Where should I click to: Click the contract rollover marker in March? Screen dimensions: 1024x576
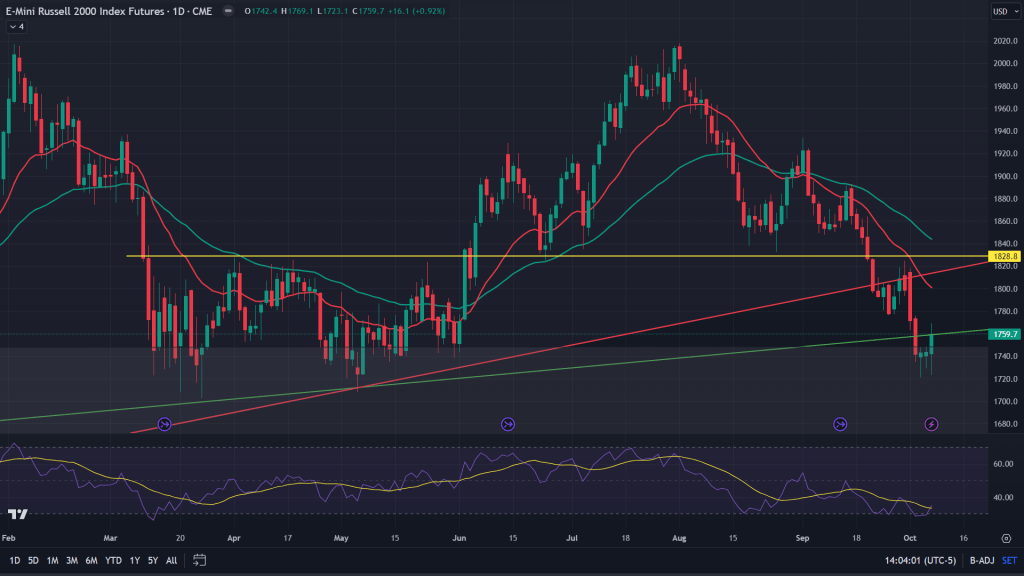[x=165, y=424]
